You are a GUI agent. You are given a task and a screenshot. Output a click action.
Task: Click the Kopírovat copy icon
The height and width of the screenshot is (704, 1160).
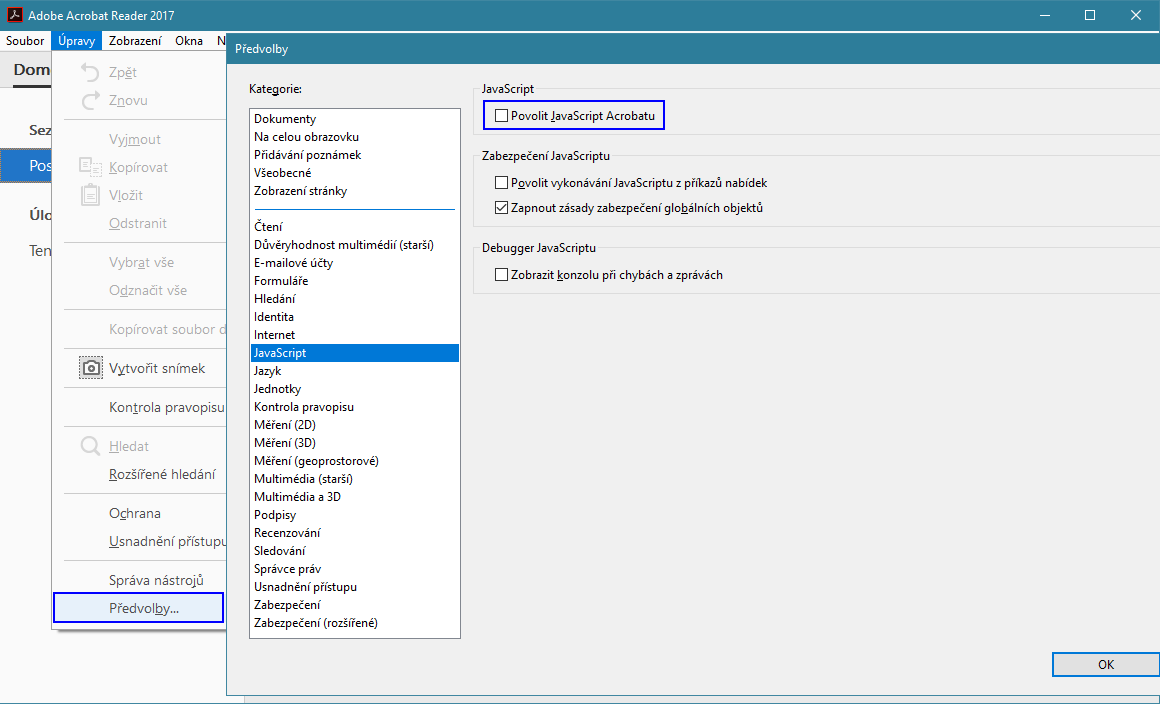90,167
